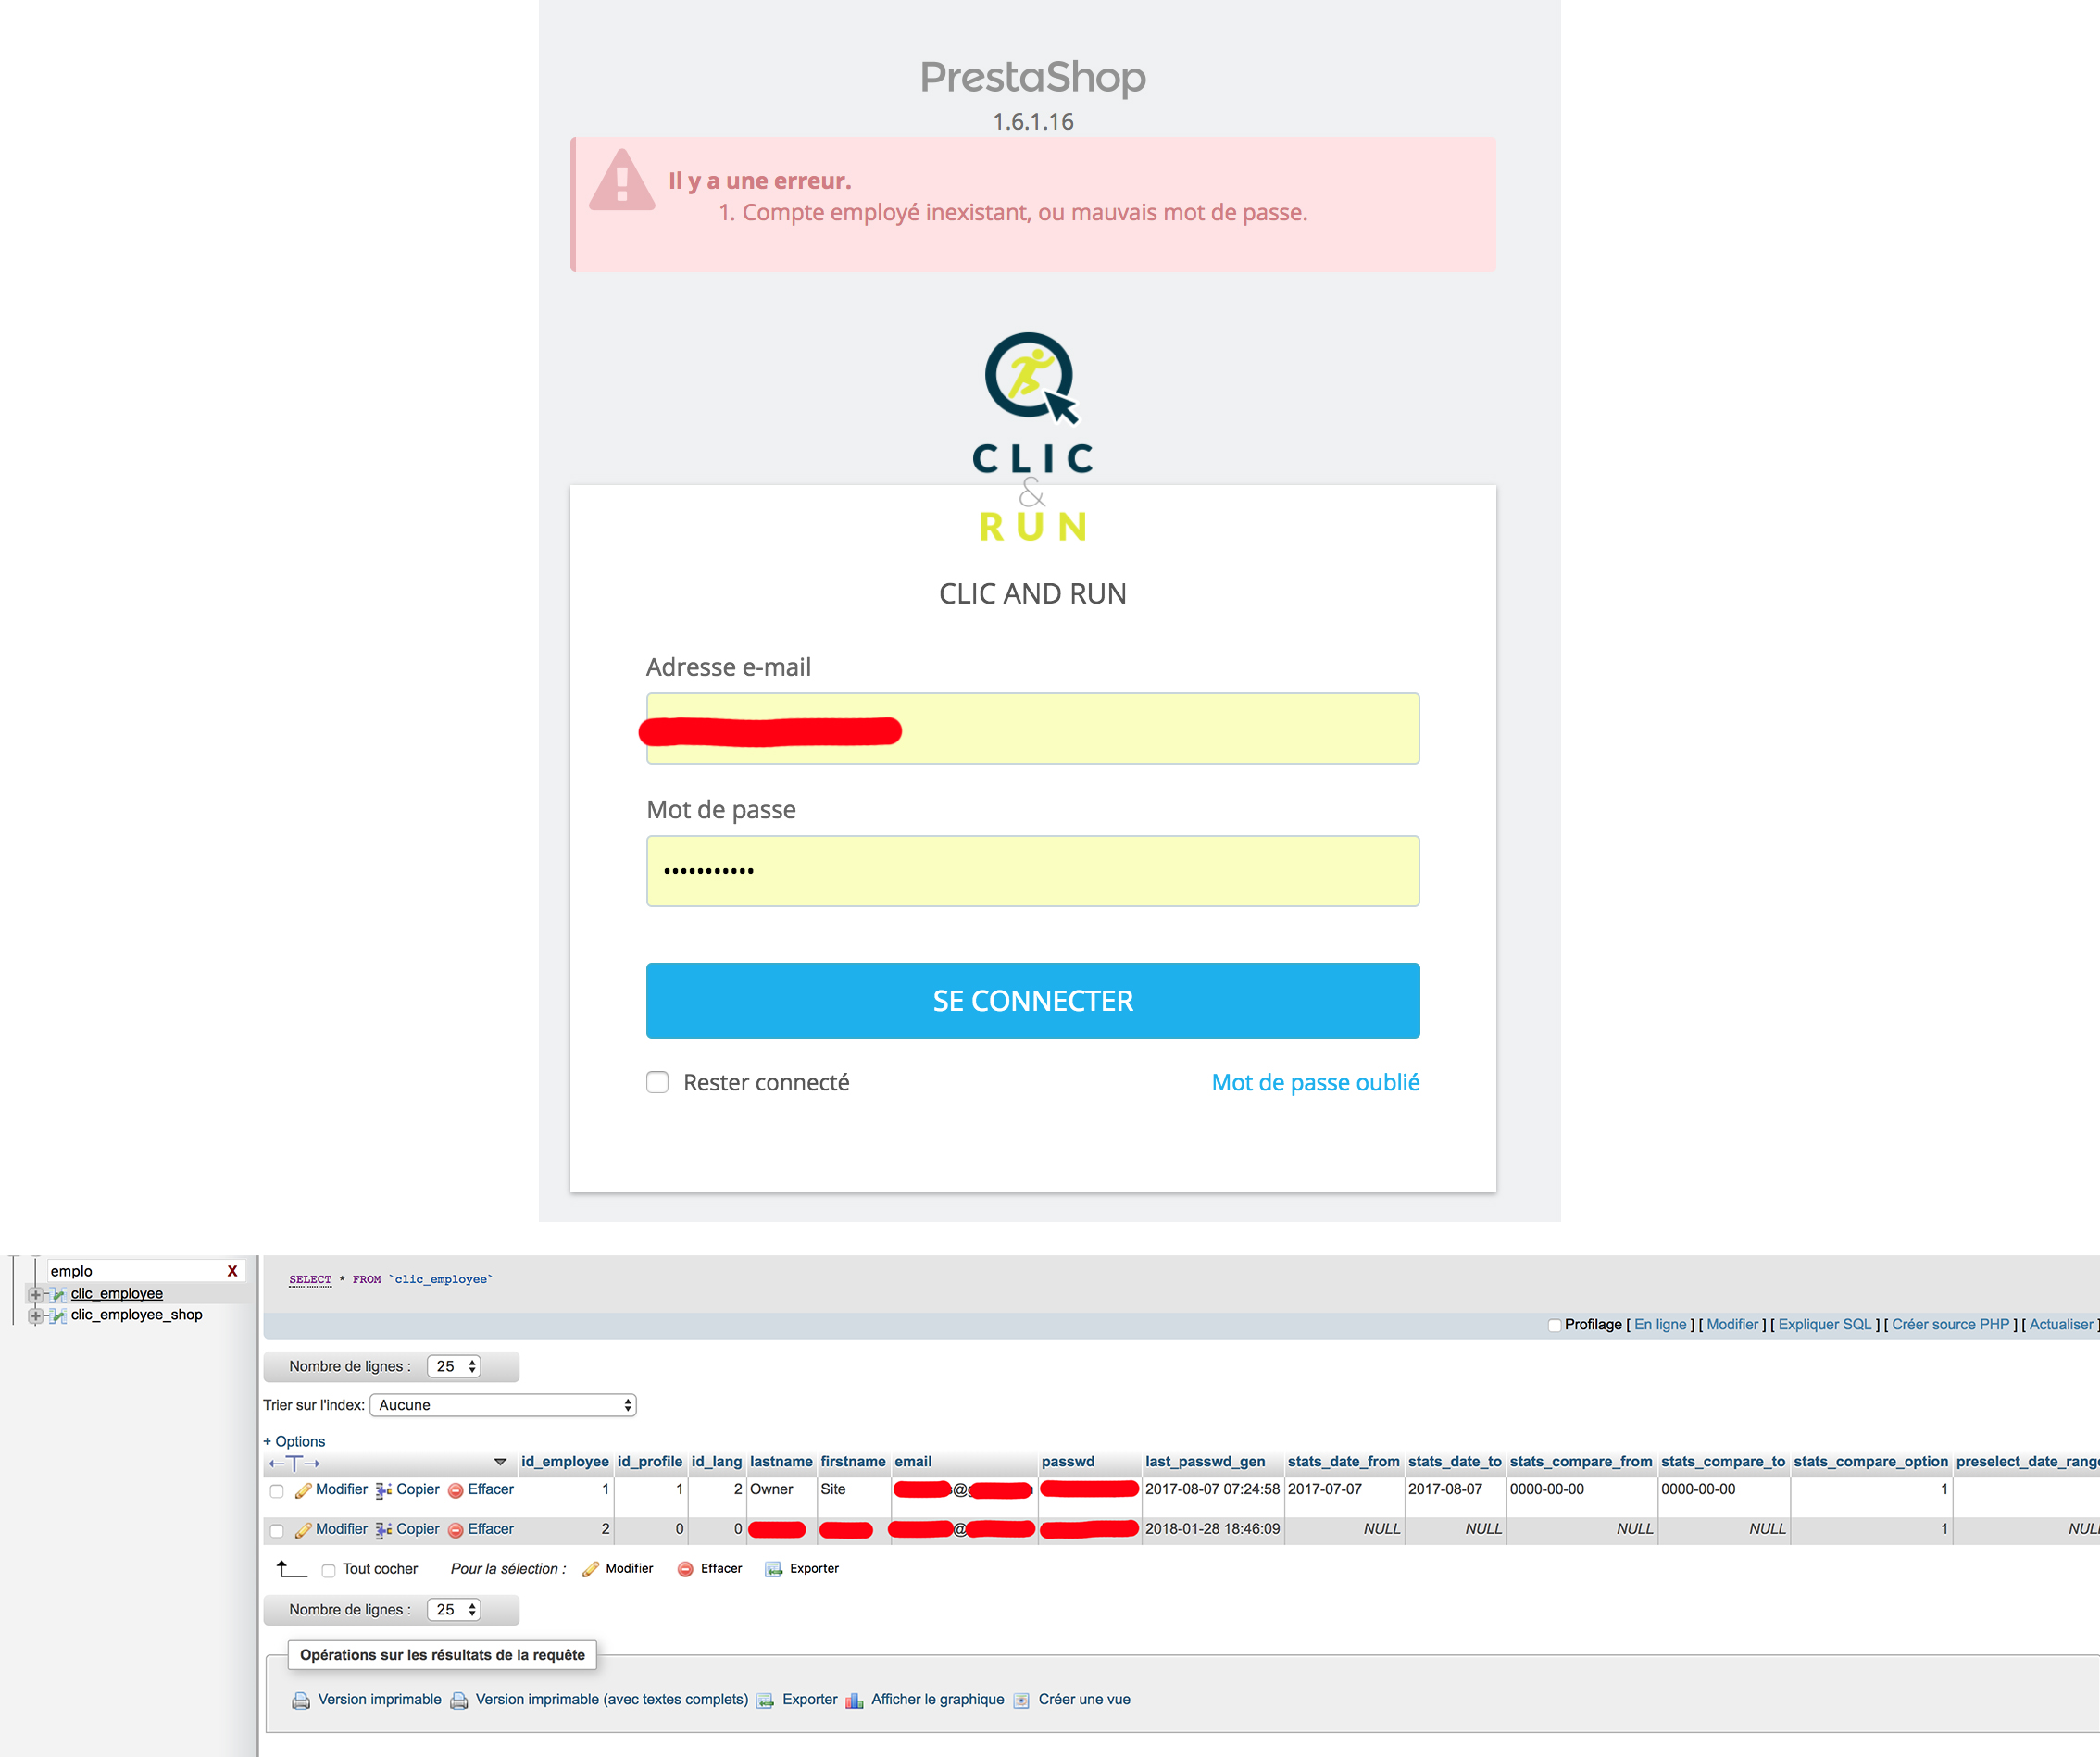Click the Créer une vue icon

click(1021, 1701)
